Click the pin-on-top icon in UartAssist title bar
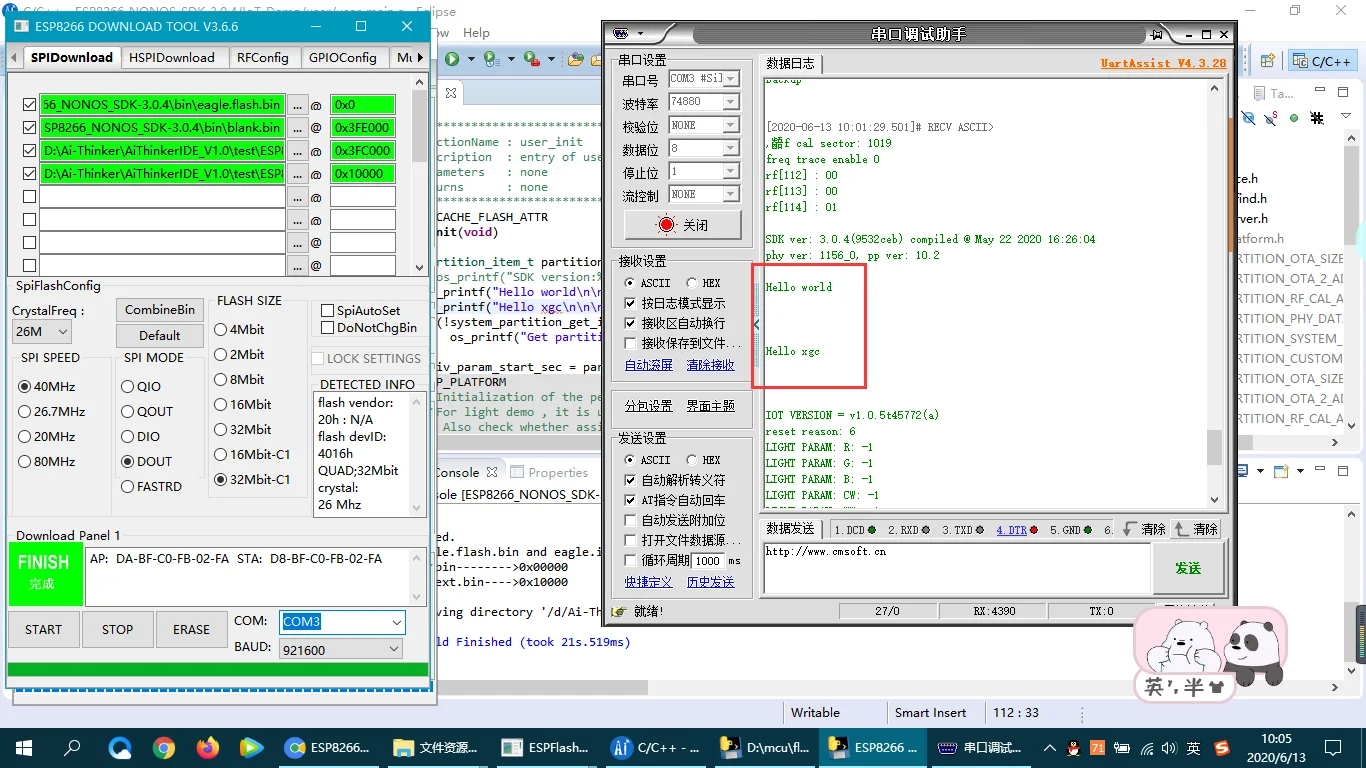The height and width of the screenshot is (768, 1366). [1156, 33]
